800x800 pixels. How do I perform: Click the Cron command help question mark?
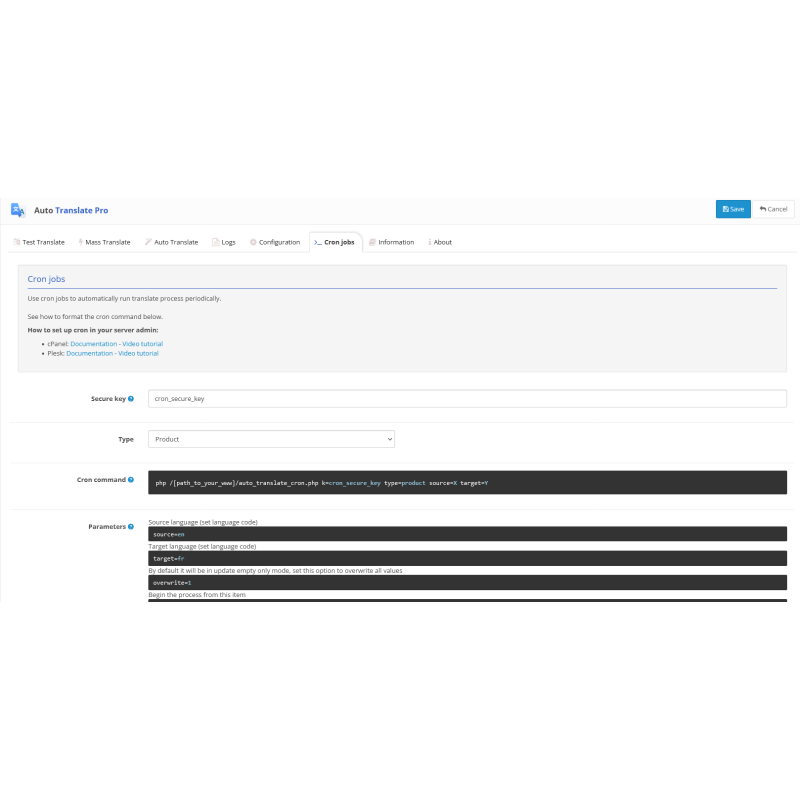pyautogui.click(x=133, y=479)
